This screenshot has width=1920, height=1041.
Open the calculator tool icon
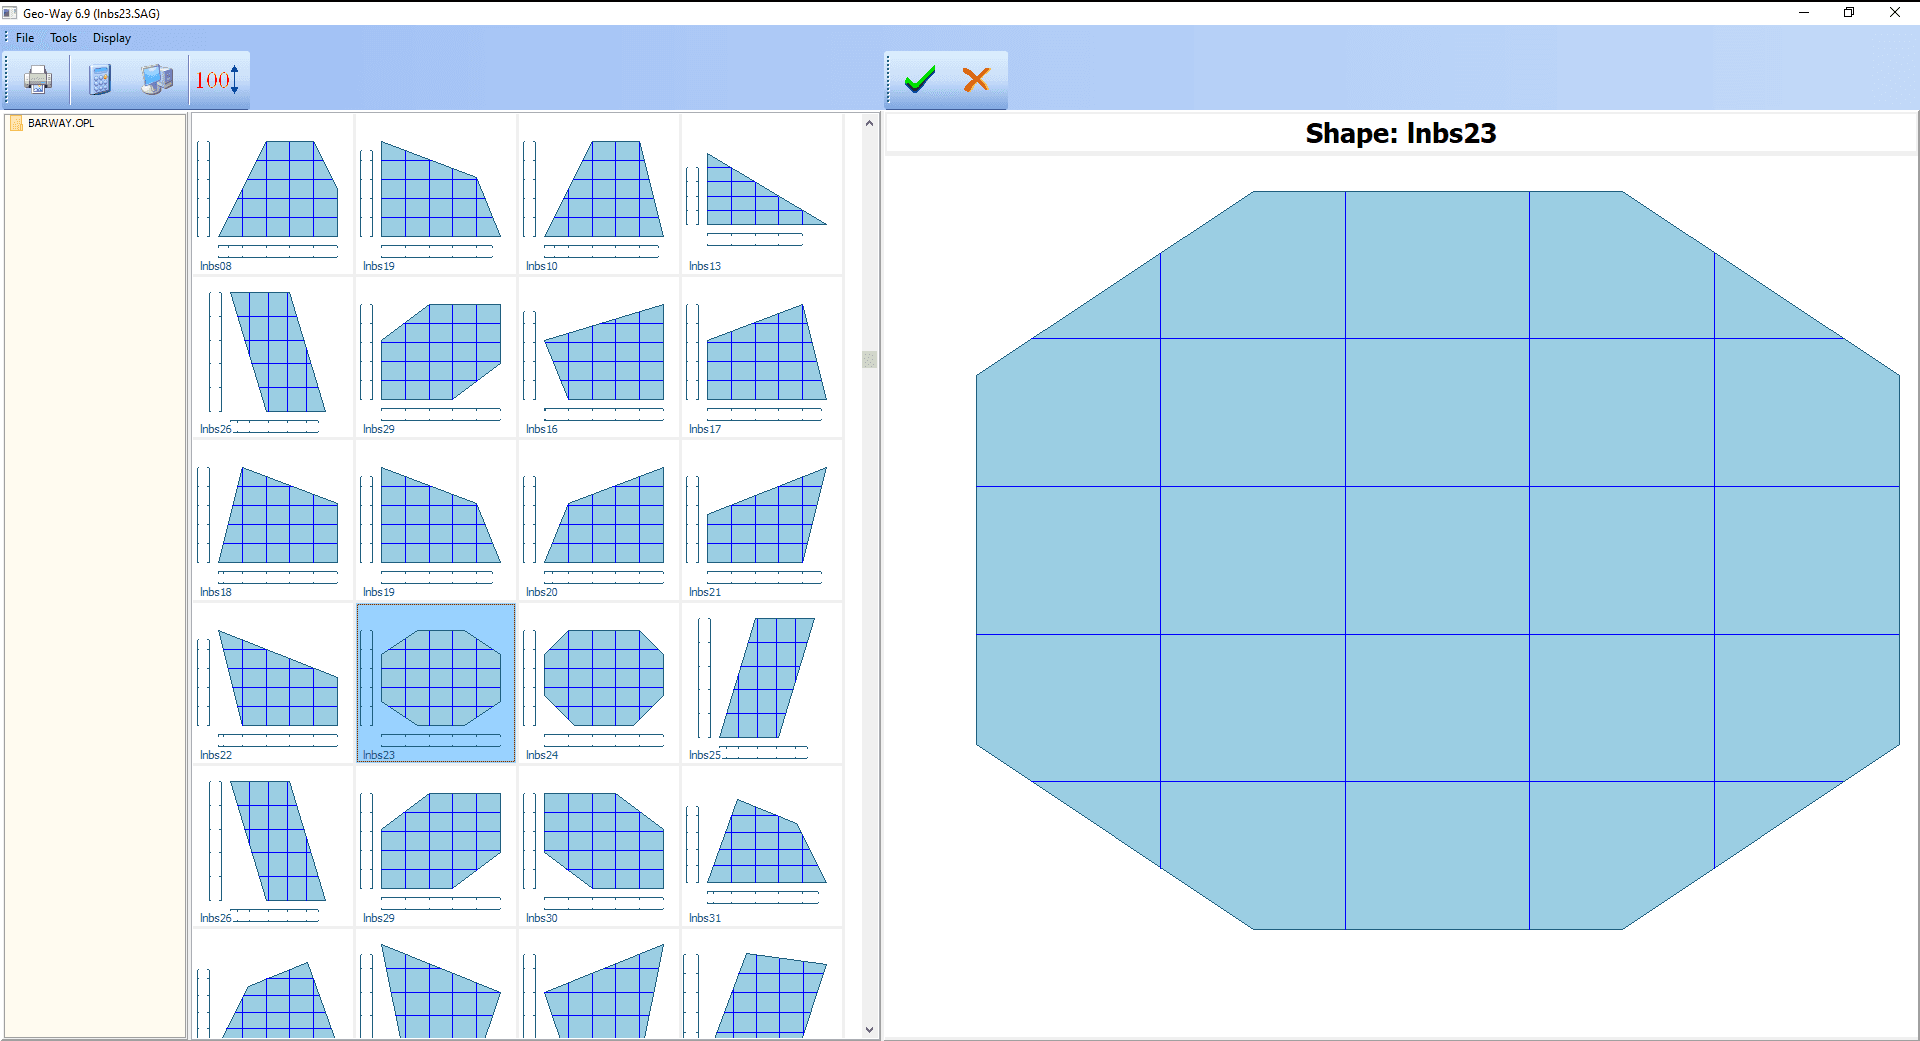[x=100, y=79]
